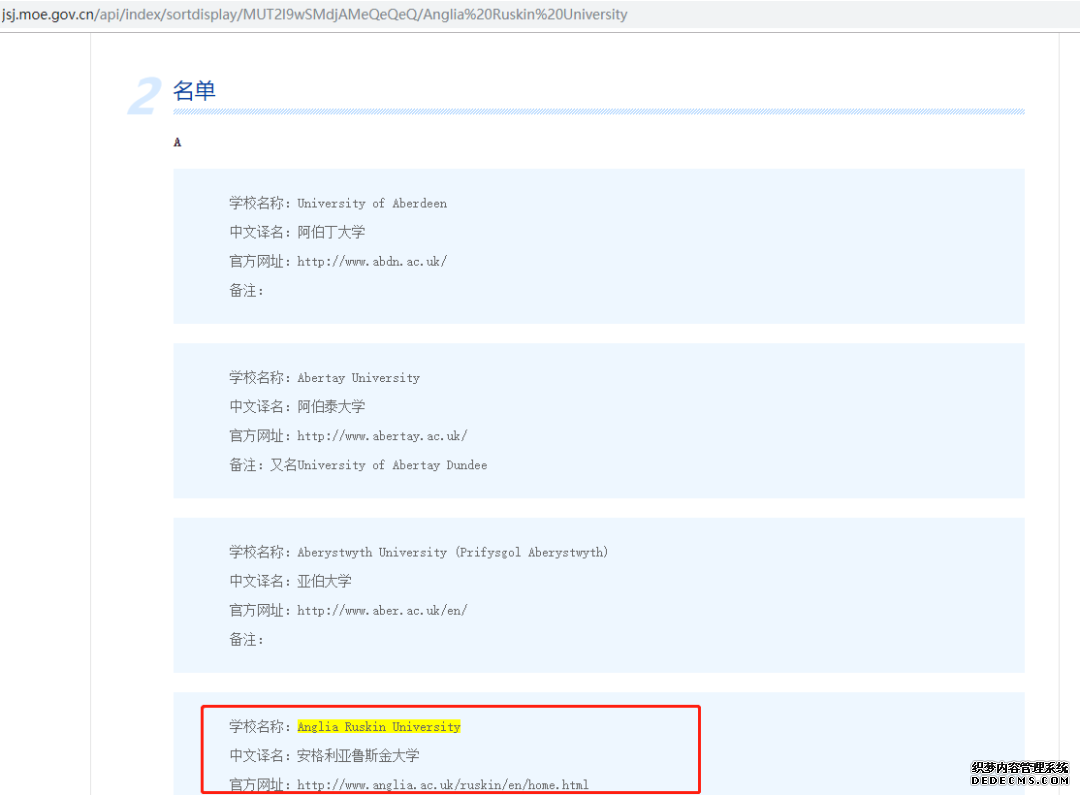Viewport: 1080px width, 795px height.
Task: Click the Chinese name 阿伯丁大学
Action: pos(331,232)
